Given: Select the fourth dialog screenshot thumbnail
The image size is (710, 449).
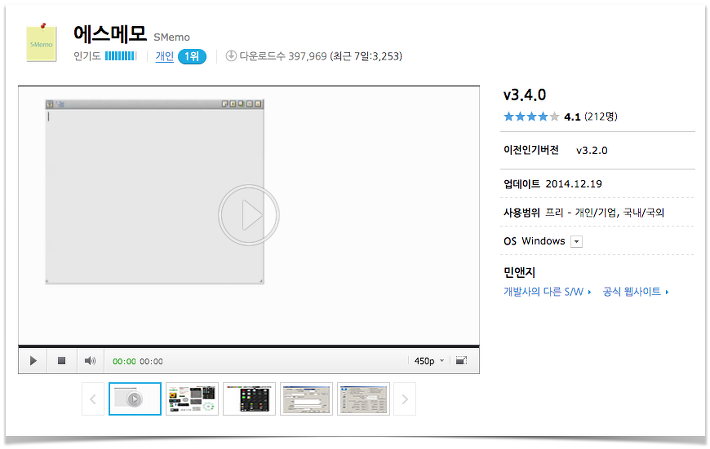Looking at the screenshot, I should (x=306, y=399).
